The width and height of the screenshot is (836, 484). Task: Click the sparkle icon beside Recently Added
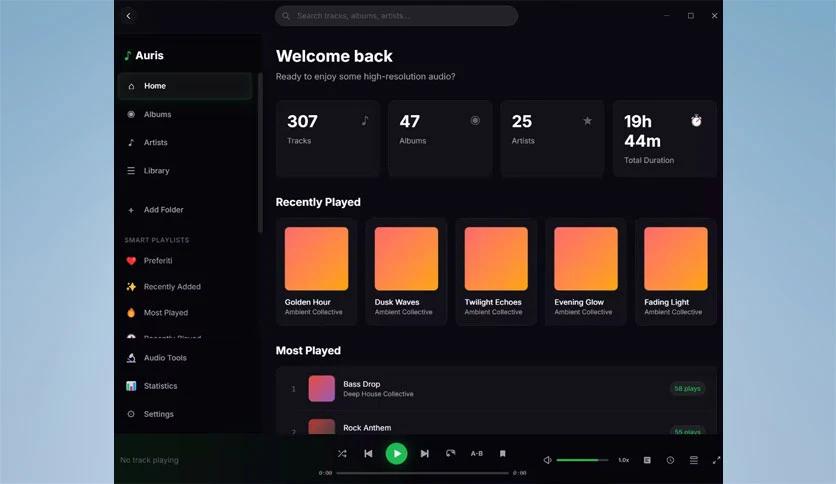coord(131,287)
